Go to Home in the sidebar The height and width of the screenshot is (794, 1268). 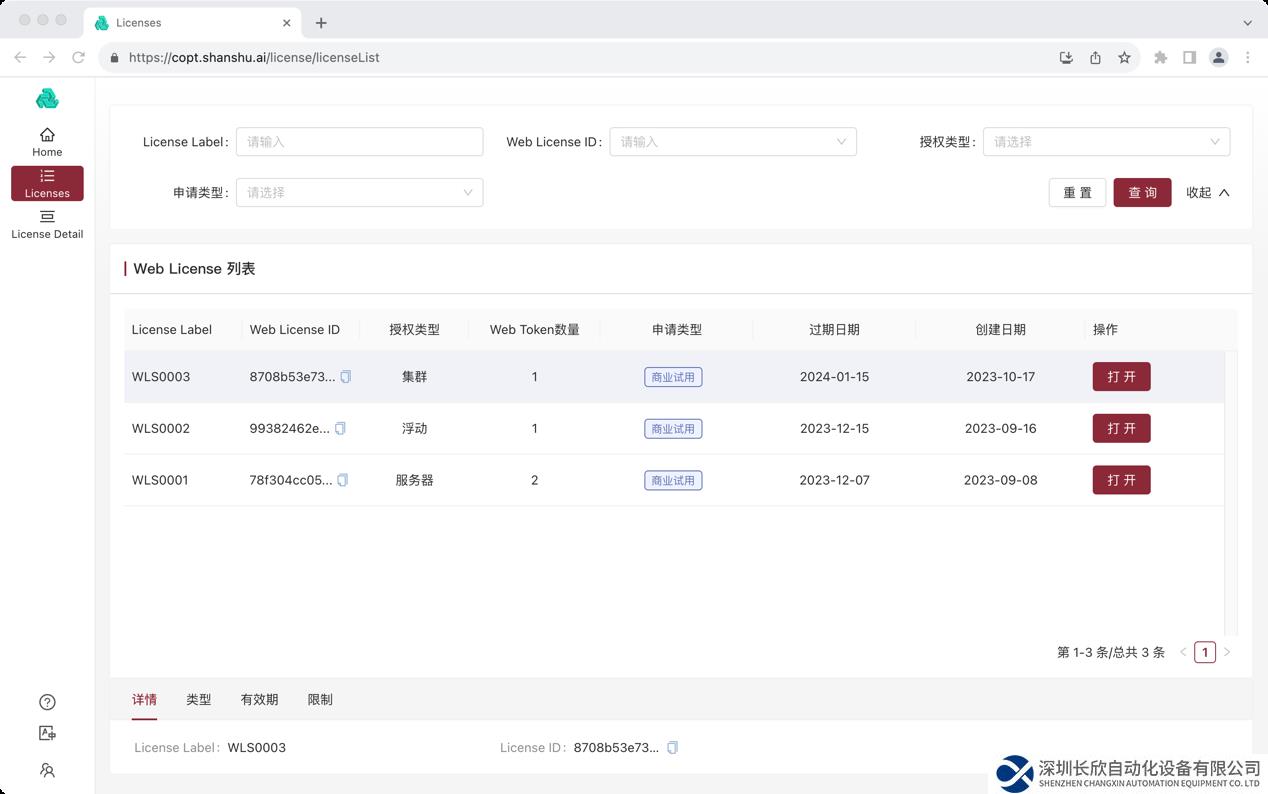(x=47, y=142)
